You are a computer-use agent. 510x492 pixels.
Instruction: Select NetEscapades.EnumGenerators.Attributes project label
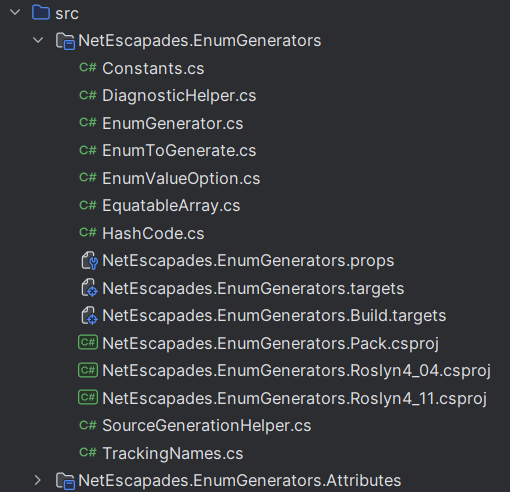click(240, 481)
